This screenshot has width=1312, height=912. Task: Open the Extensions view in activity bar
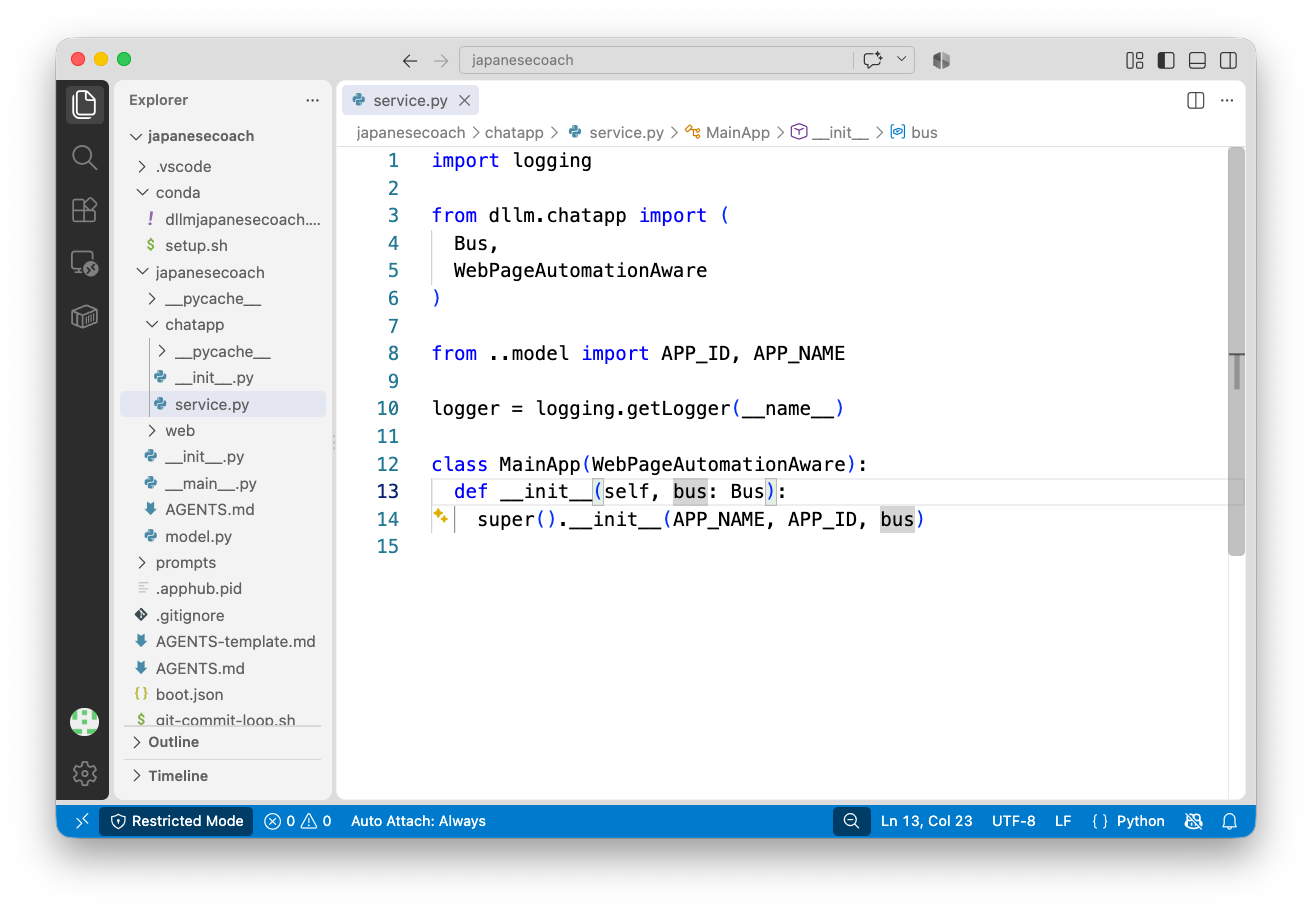(x=84, y=210)
